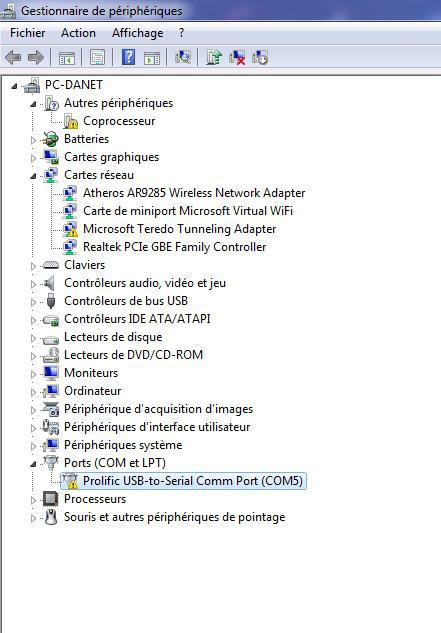This screenshot has height=633, width=441.
Task: Select Microsoft Teredo Tunneling Adapter
Action: tap(180, 229)
